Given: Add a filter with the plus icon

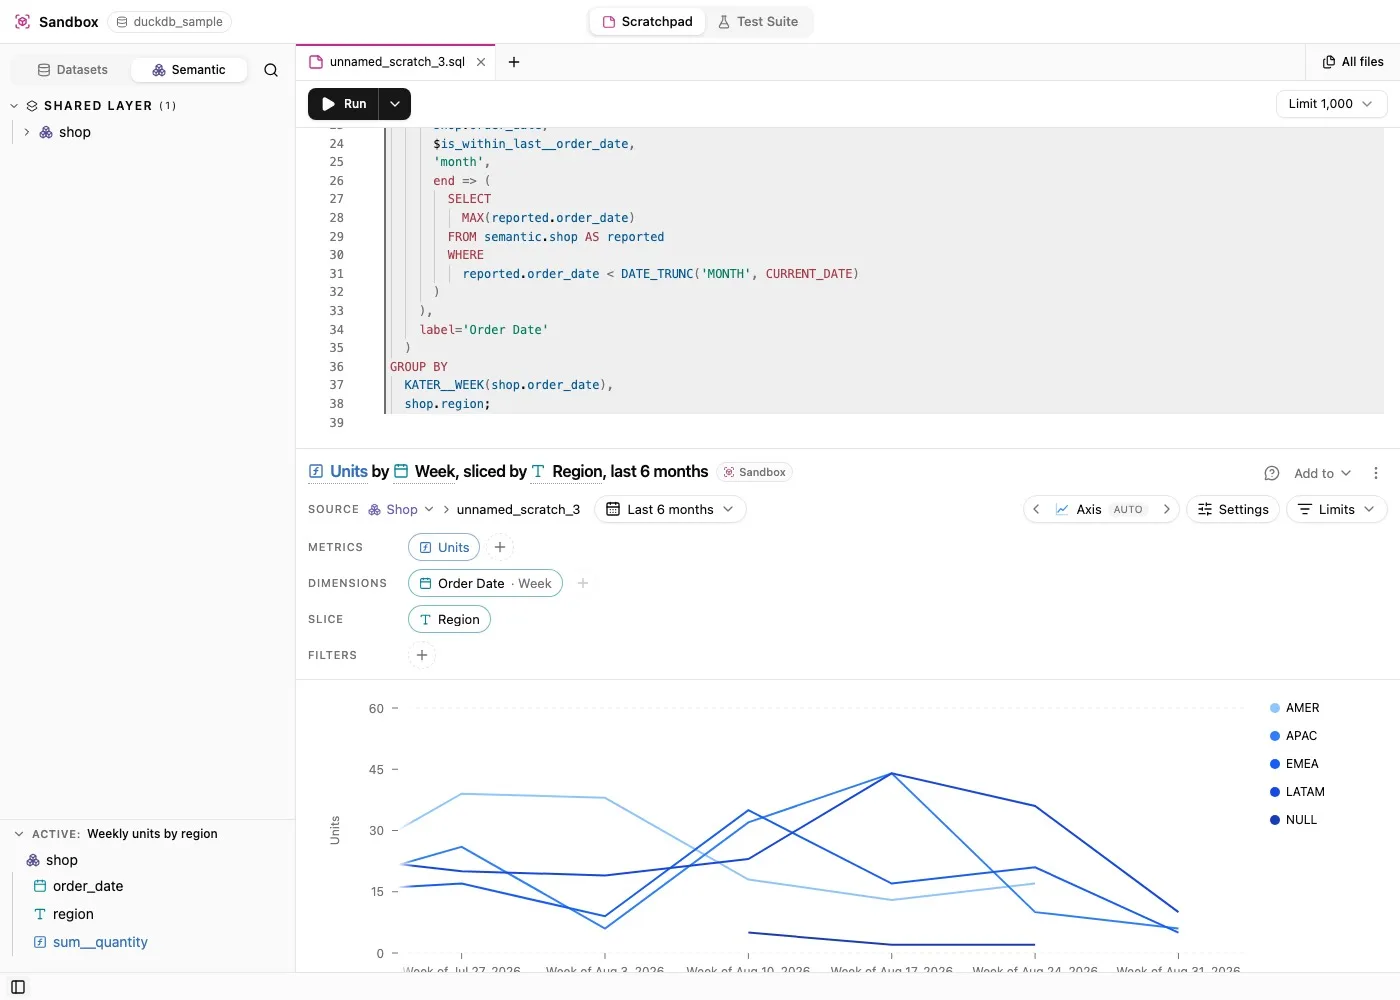Looking at the screenshot, I should pos(422,655).
